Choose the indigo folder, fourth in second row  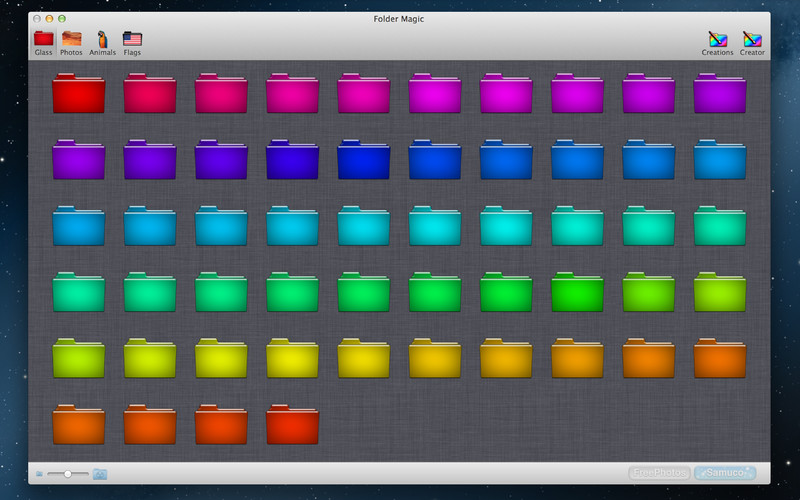(x=292, y=159)
